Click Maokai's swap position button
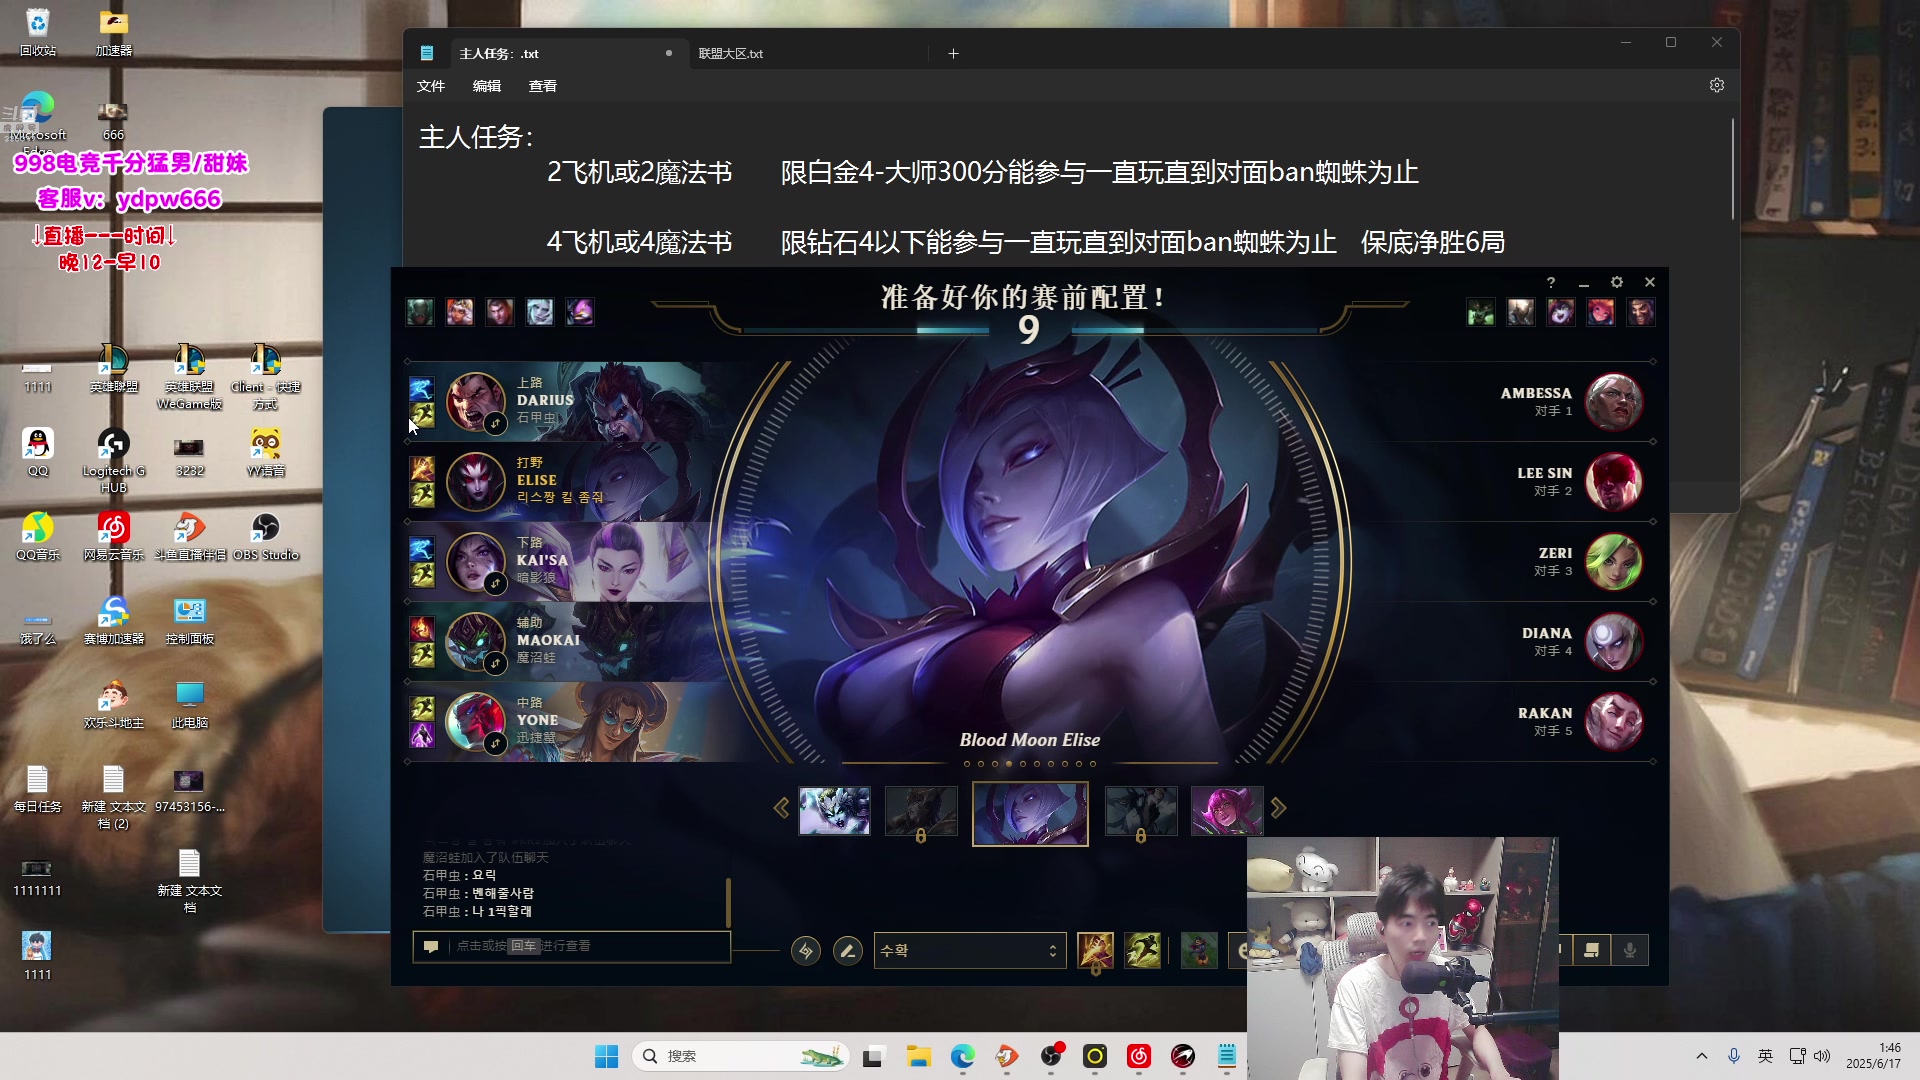The width and height of the screenshot is (1920, 1080). point(495,663)
